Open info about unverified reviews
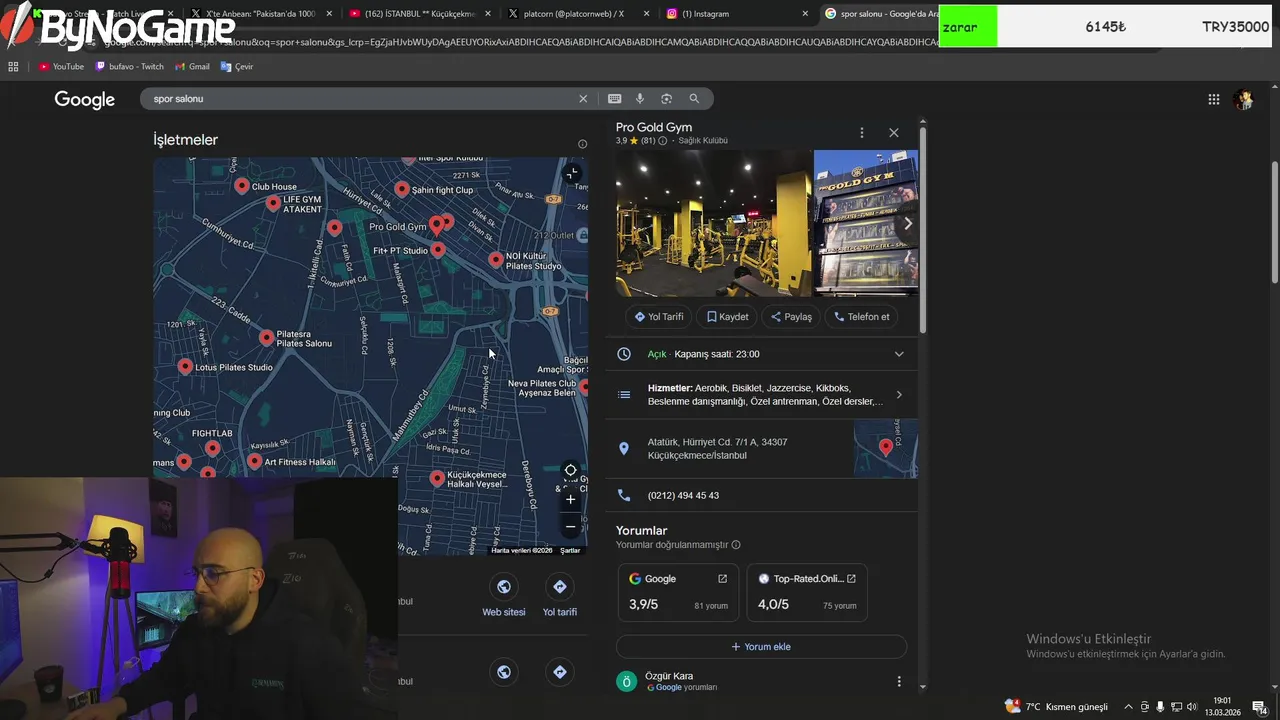Viewport: 1280px width, 720px height. (x=736, y=545)
